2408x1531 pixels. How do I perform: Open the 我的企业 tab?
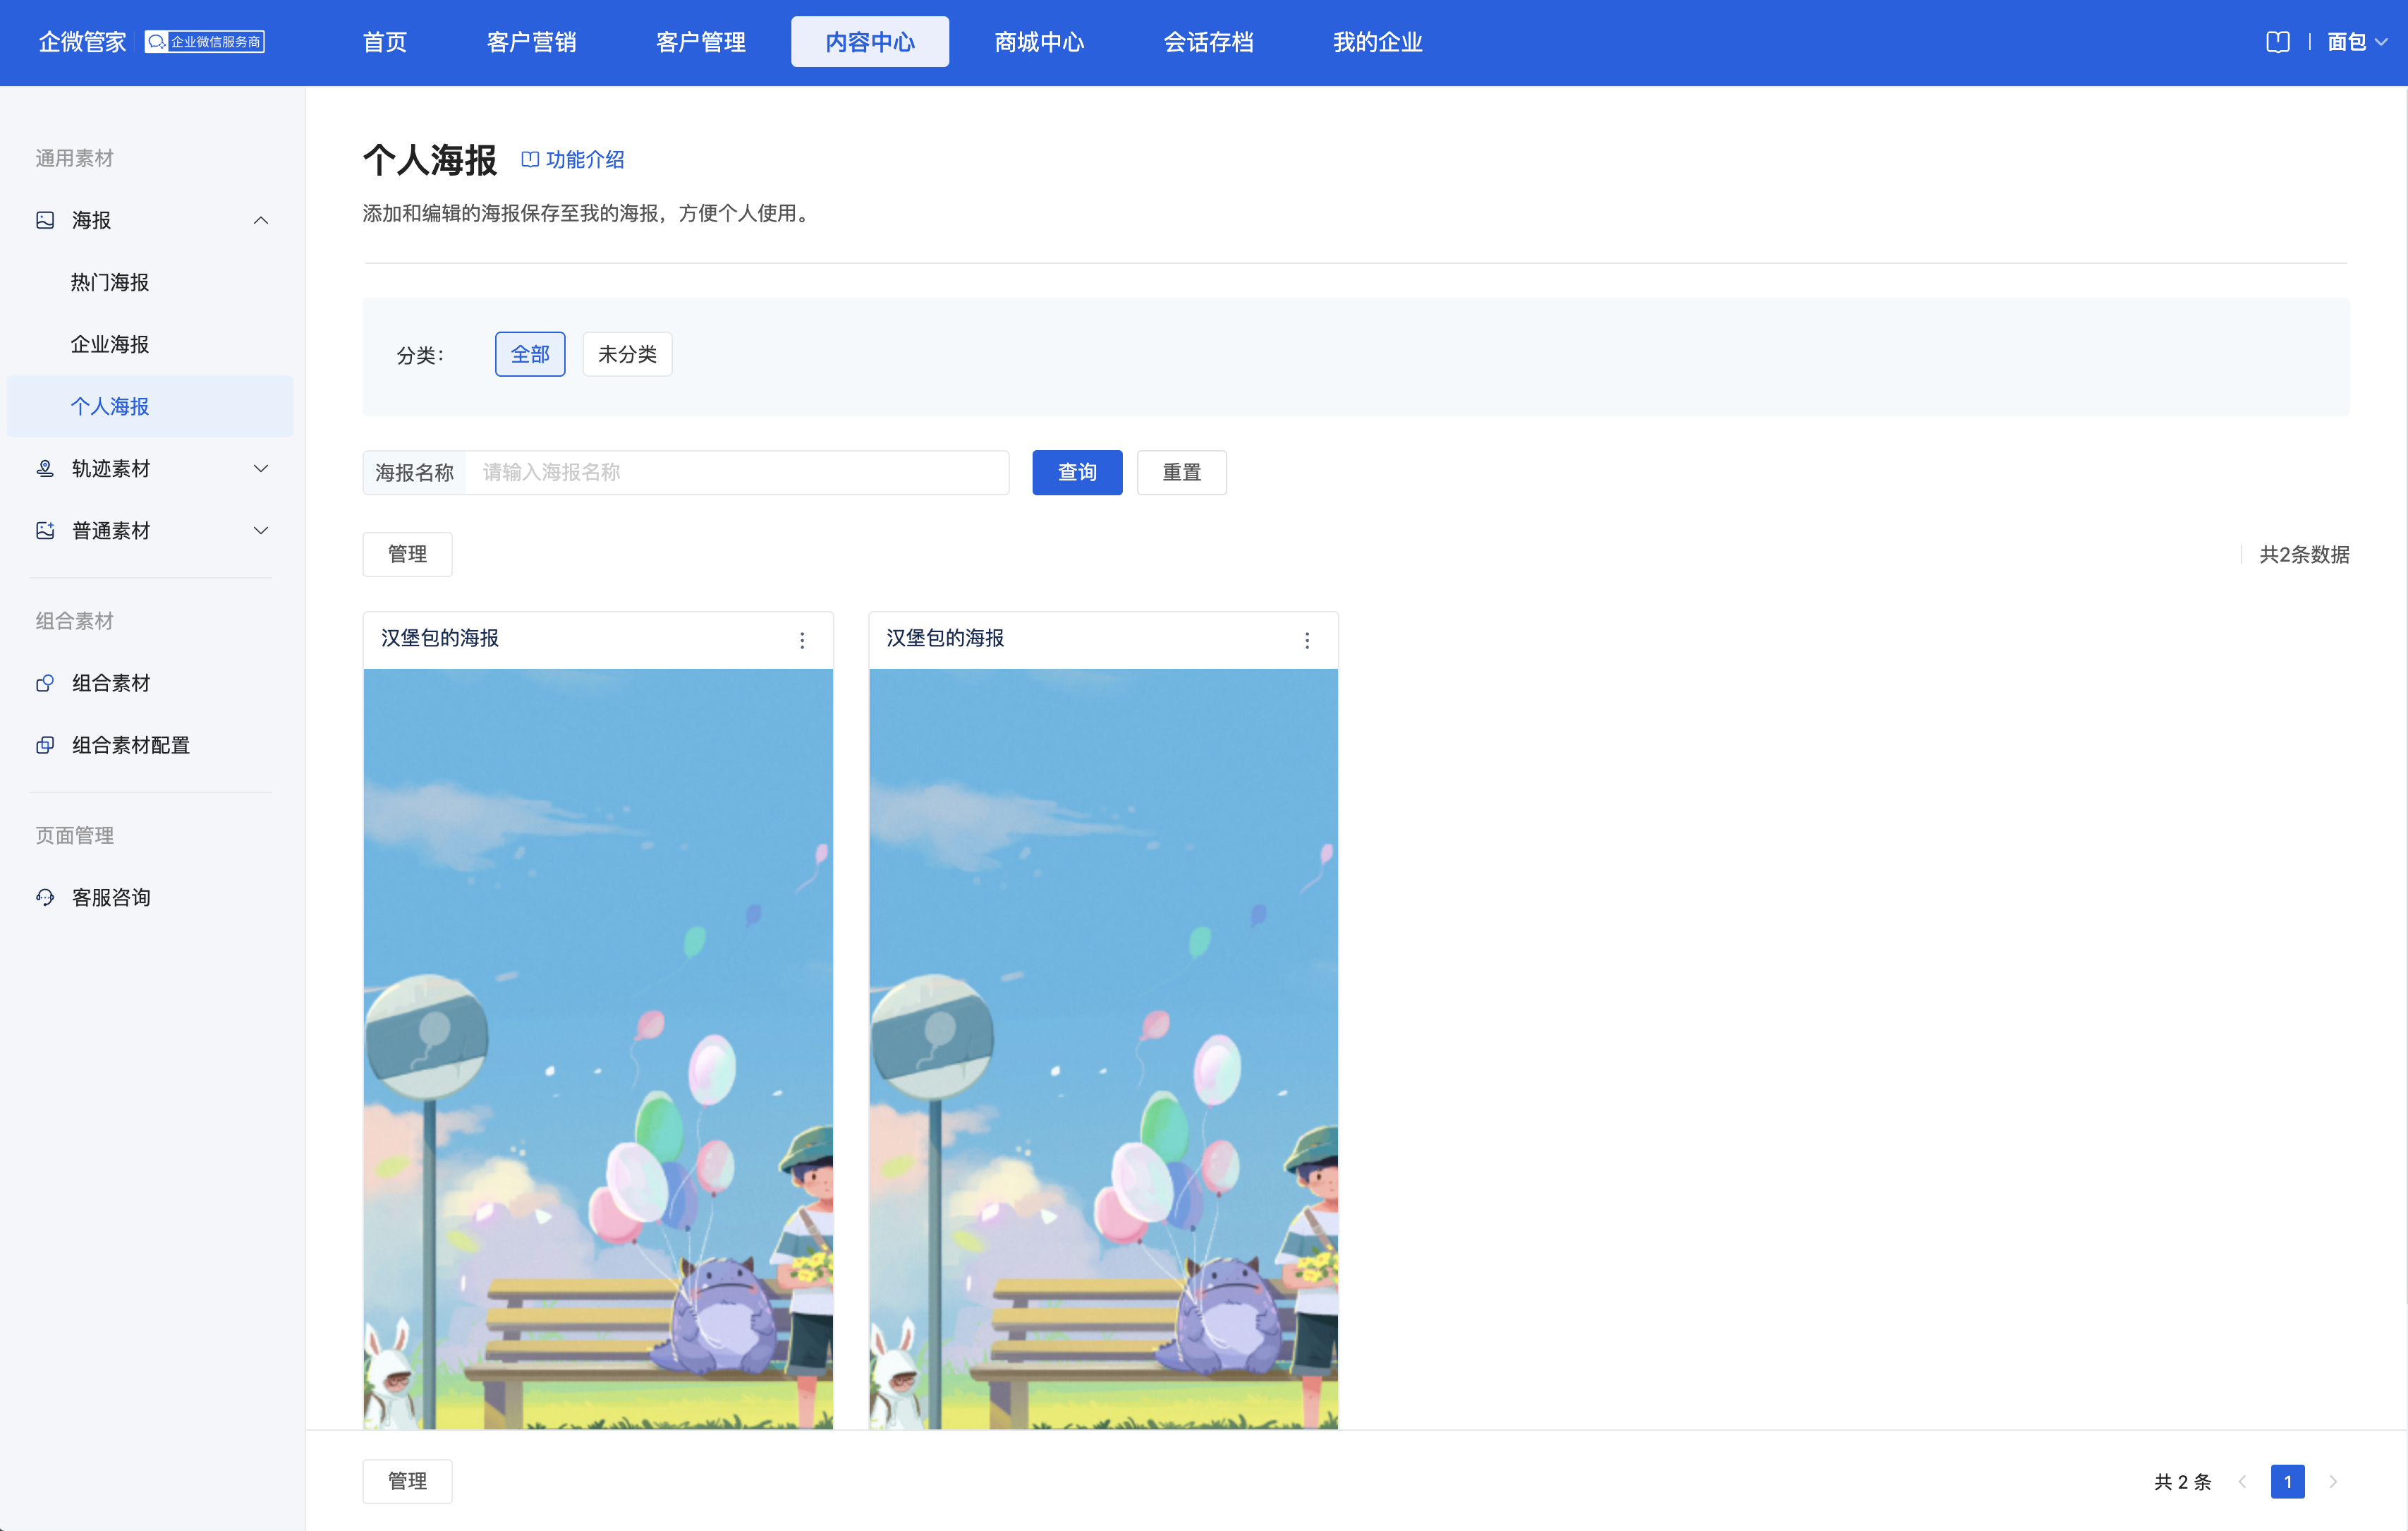tap(1377, 42)
